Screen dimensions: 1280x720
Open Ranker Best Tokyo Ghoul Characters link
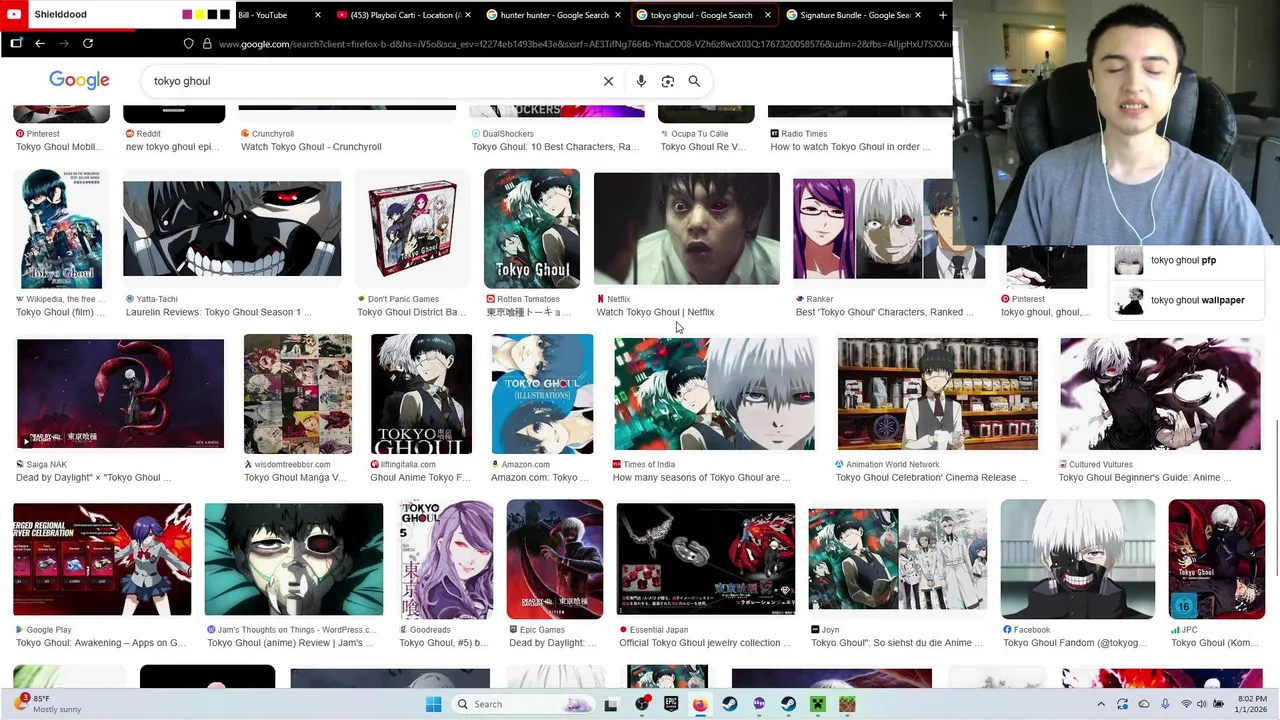pyautogui.click(x=884, y=312)
